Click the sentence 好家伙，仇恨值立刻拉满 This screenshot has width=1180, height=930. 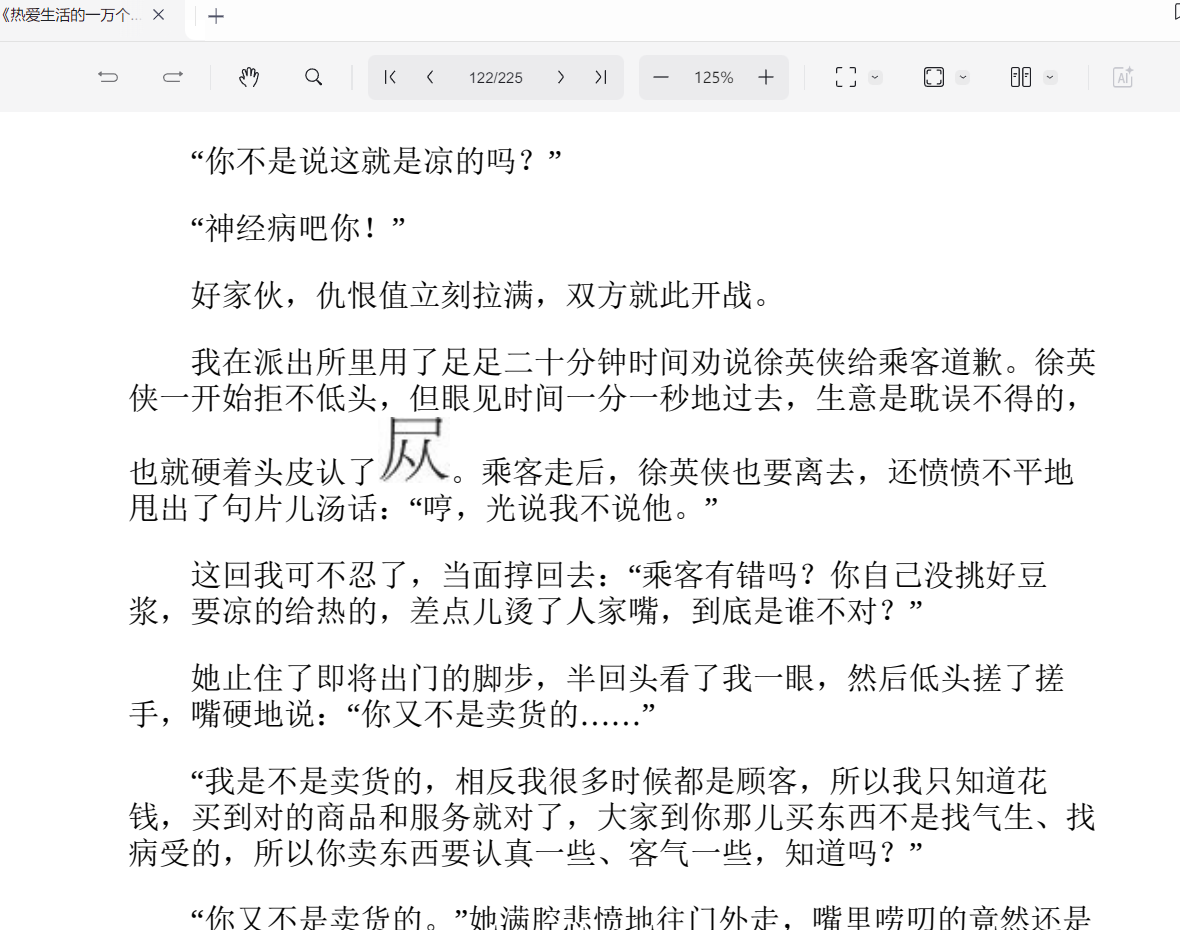361,295
